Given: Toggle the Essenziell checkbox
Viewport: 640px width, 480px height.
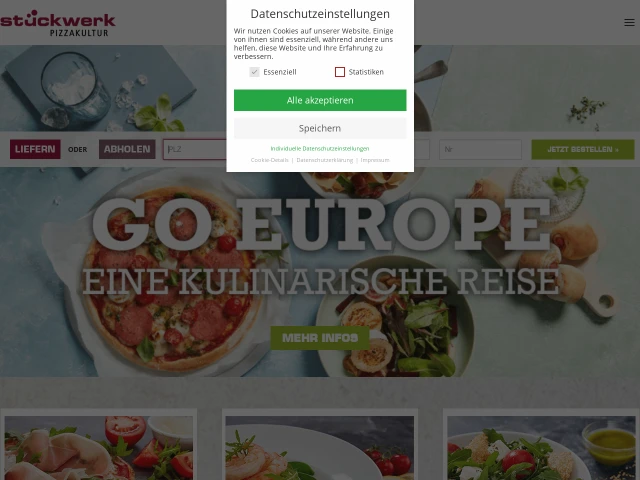Looking at the screenshot, I should coord(254,72).
